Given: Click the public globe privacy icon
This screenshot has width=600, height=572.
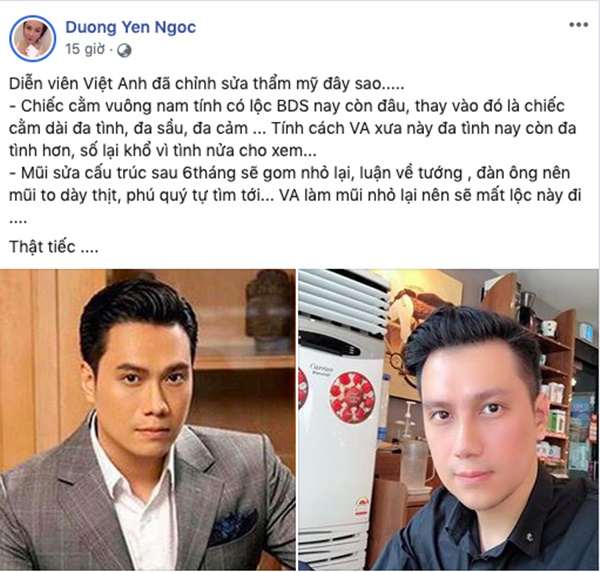Looking at the screenshot, I should pyautogui.click(x=124, y=50).
